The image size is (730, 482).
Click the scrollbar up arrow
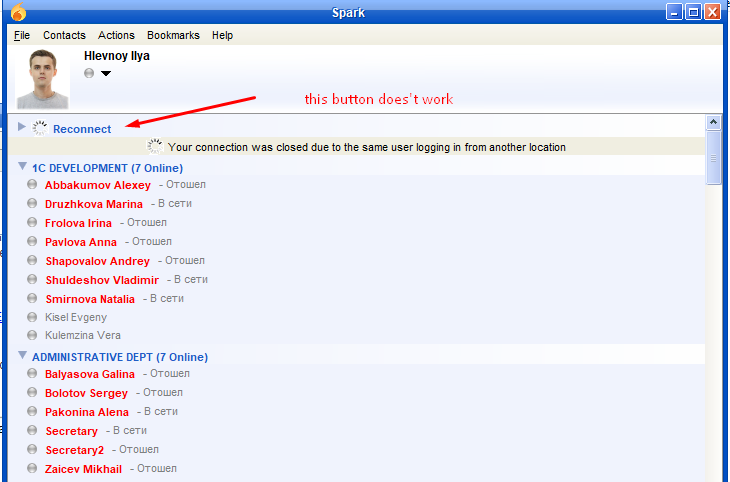click(x=713, y=122)
